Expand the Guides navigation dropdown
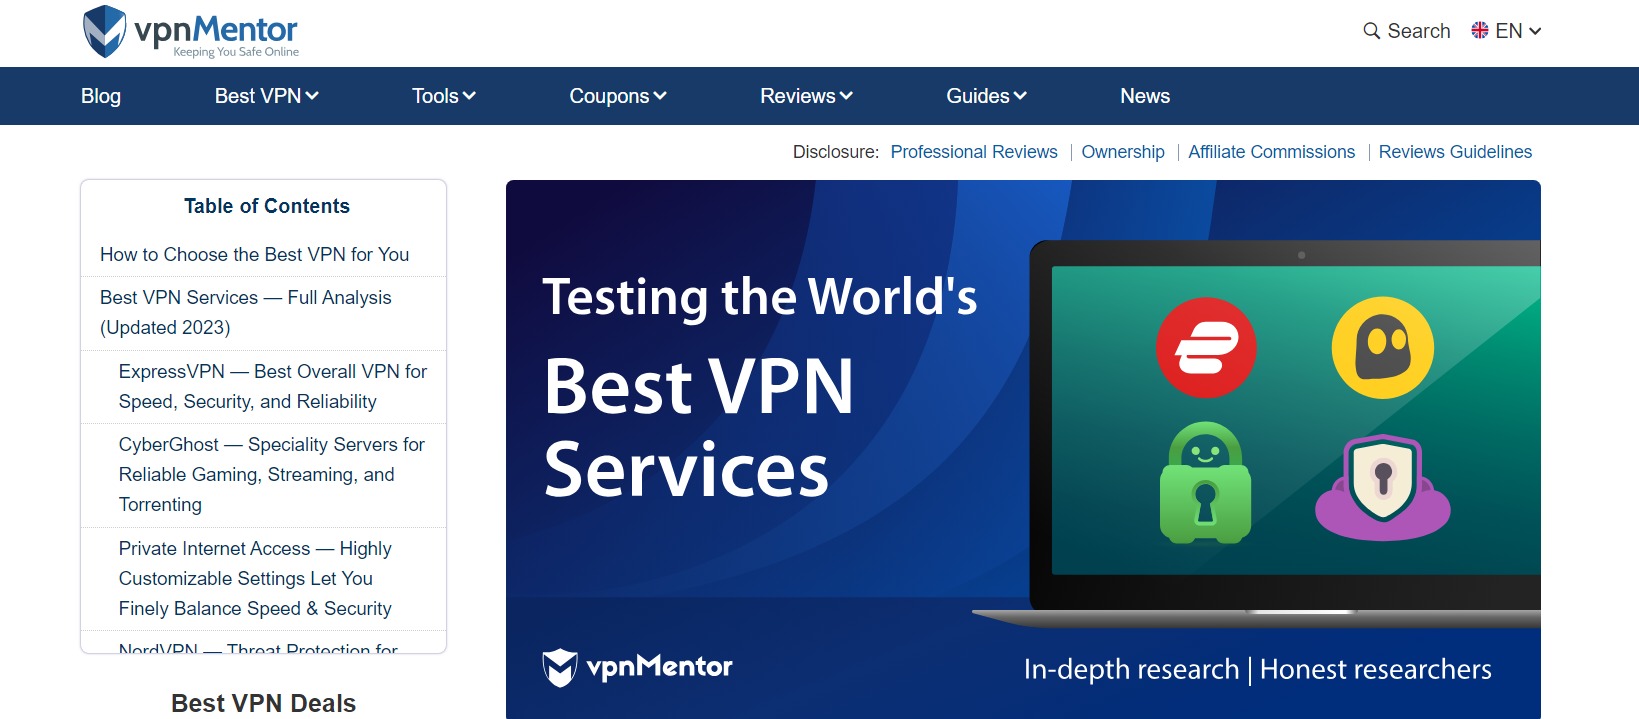The image size is (1639, 719). point(986,96)
